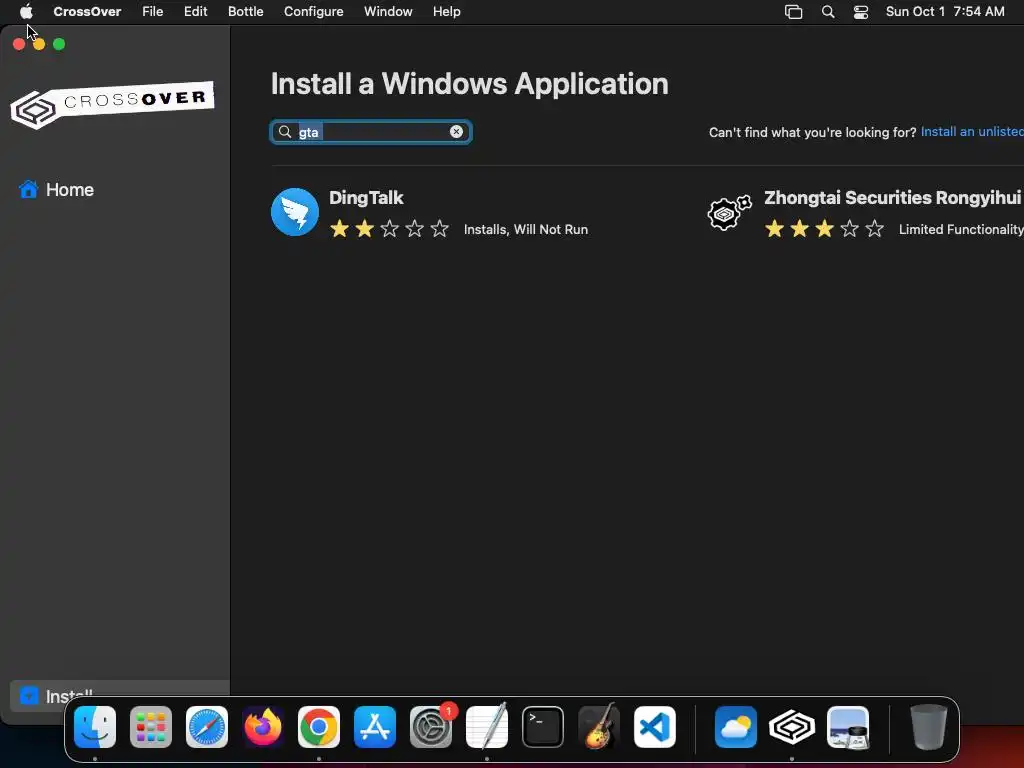The height and width of the screenshot is (768, 1024).
Task: Open Preview from the Dock
Action: (848, 727)
